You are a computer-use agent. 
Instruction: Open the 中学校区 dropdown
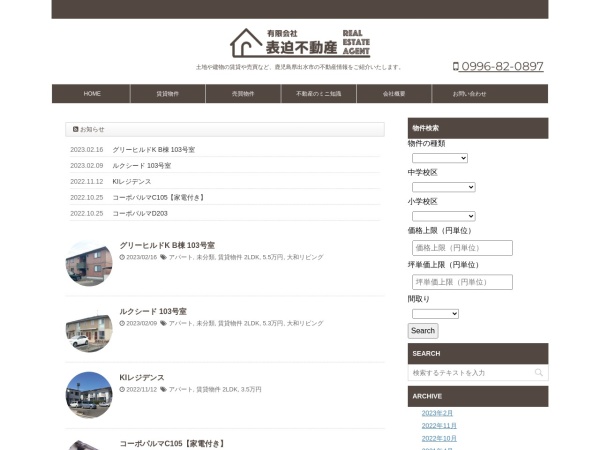coord(443,187)
